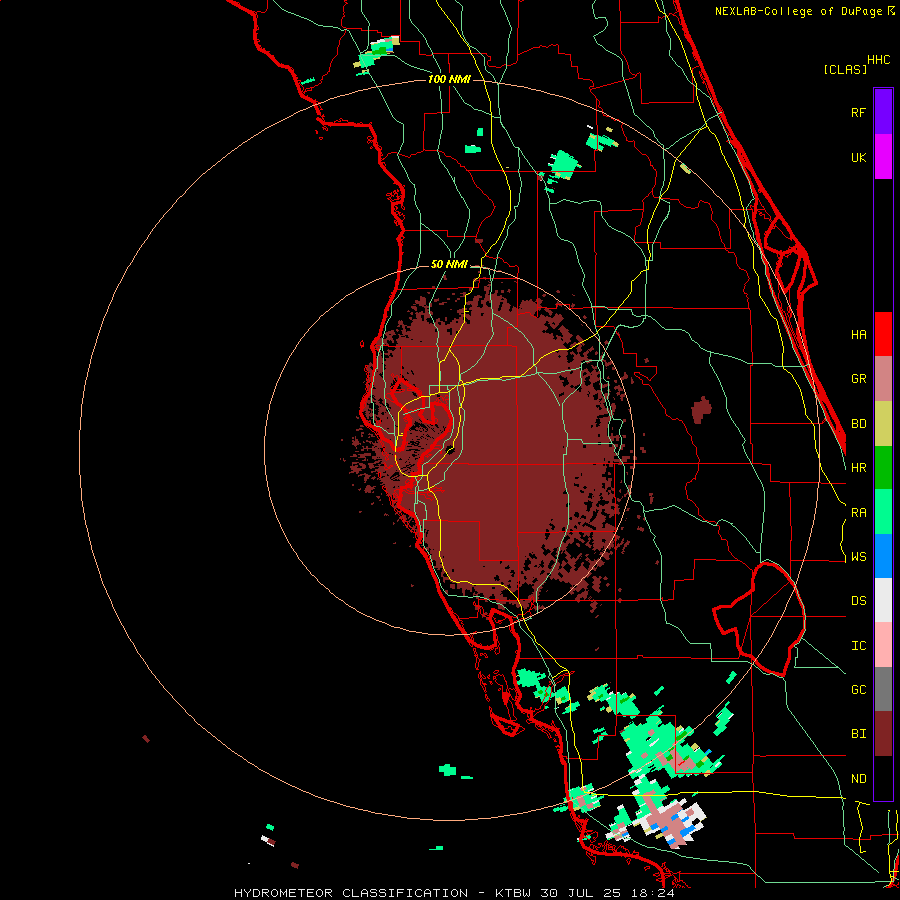Click the UK magenta legend swatch
The image size is (900, 900).
(x=883, y=157)
